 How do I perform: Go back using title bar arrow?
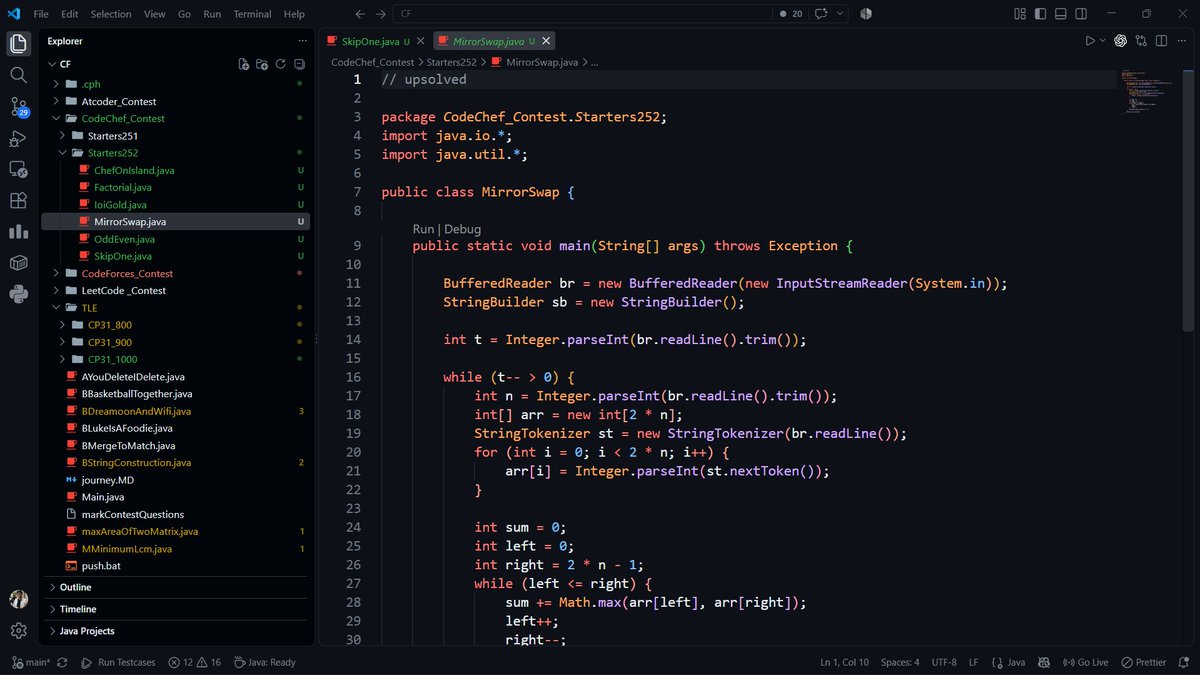(x=360, y=14)
